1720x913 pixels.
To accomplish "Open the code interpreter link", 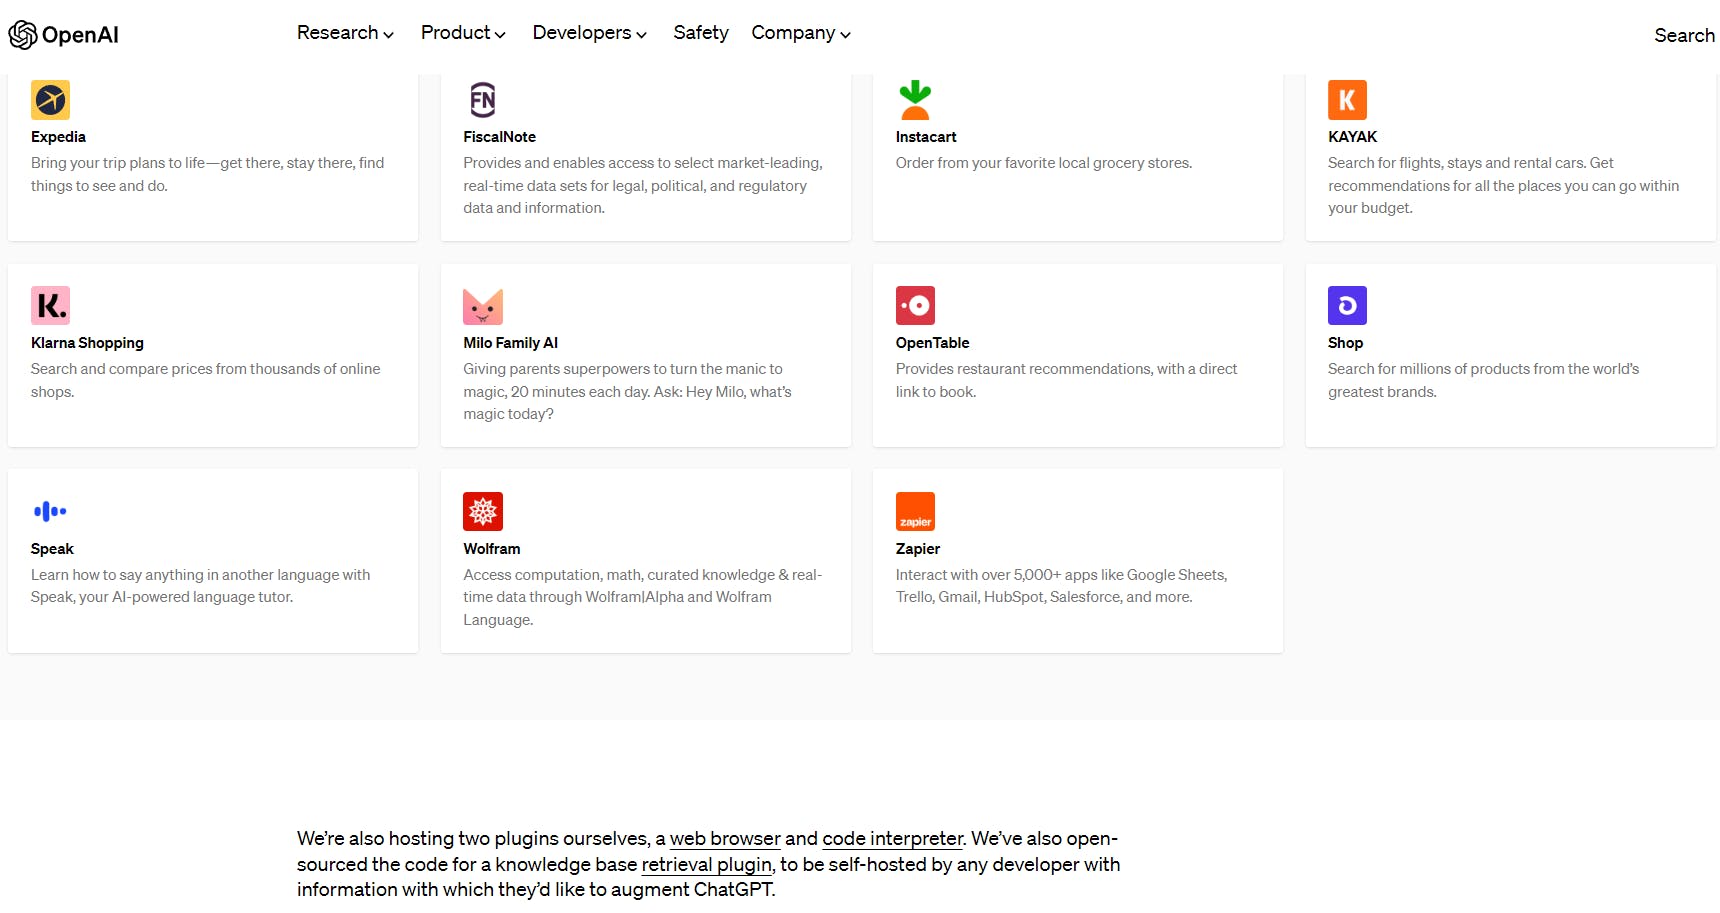I will [892, 839].
